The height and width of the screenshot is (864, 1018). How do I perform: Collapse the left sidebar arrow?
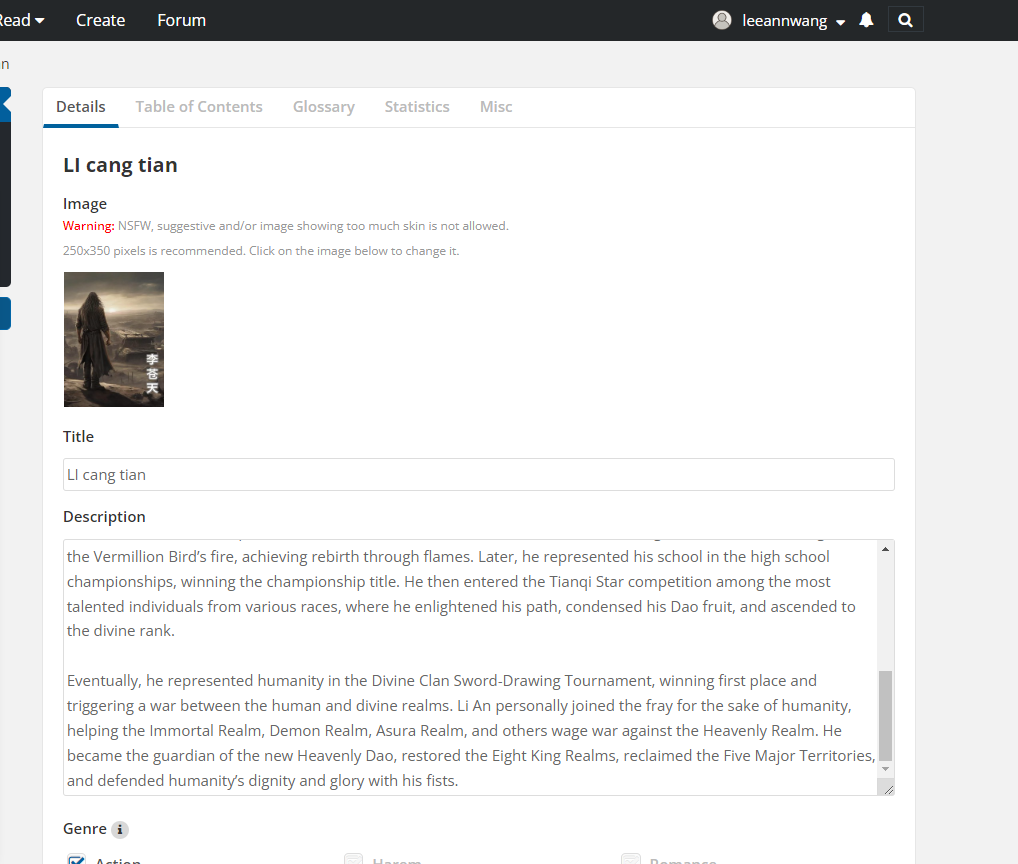click(5, 103)
